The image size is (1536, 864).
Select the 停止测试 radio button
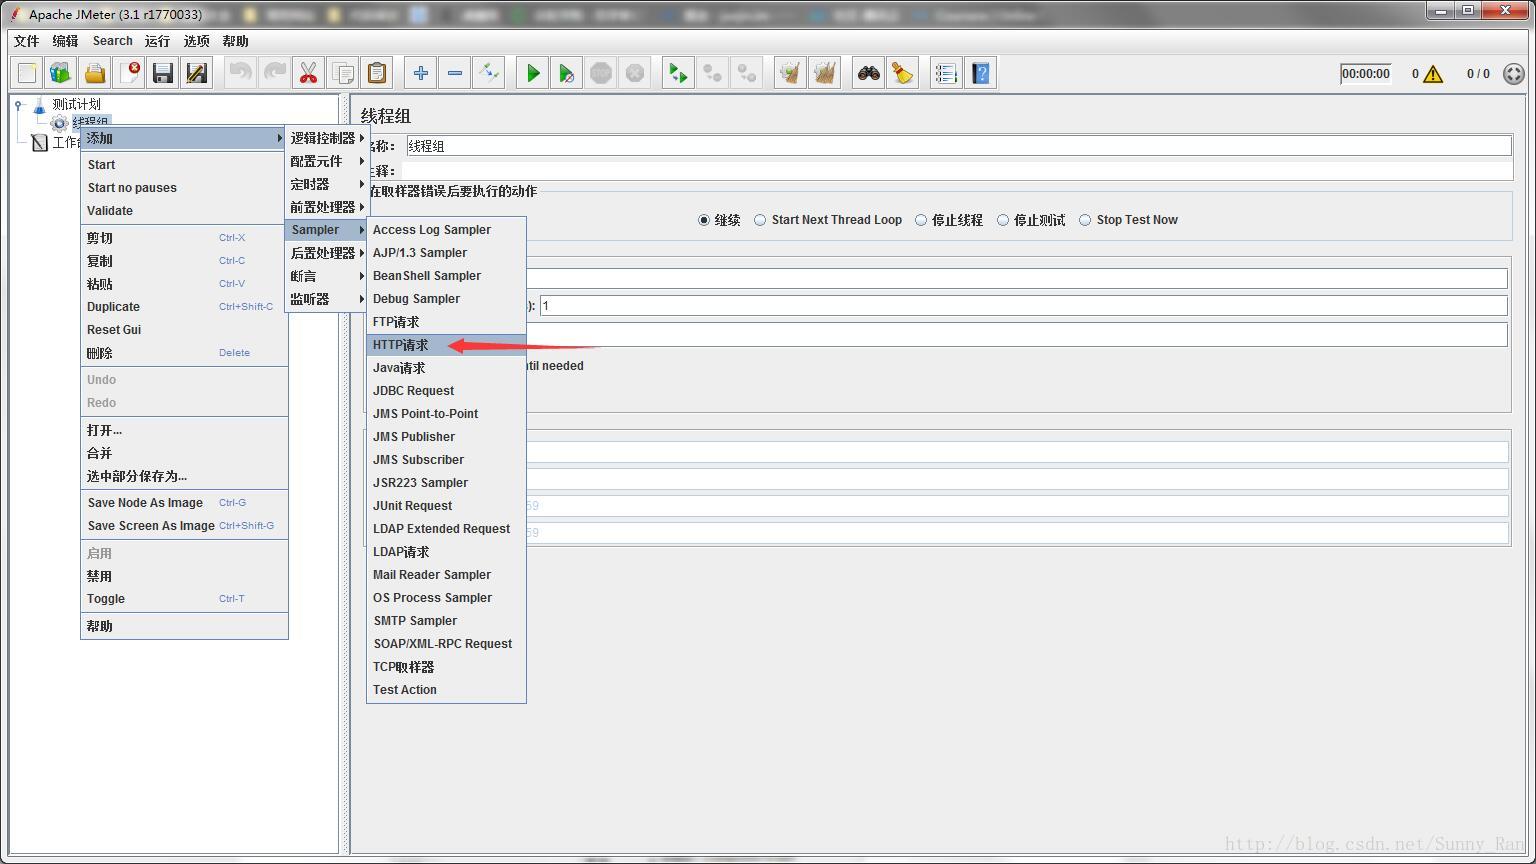[x=1003, y=220]
